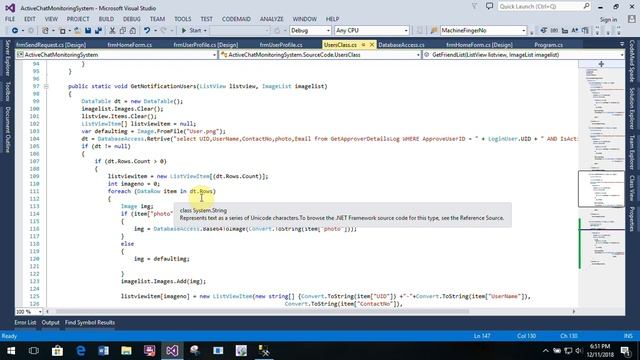Click the Navigate Backward toolbar icon
This screenshot has height=360, width=640.
[x=15, y=31]
